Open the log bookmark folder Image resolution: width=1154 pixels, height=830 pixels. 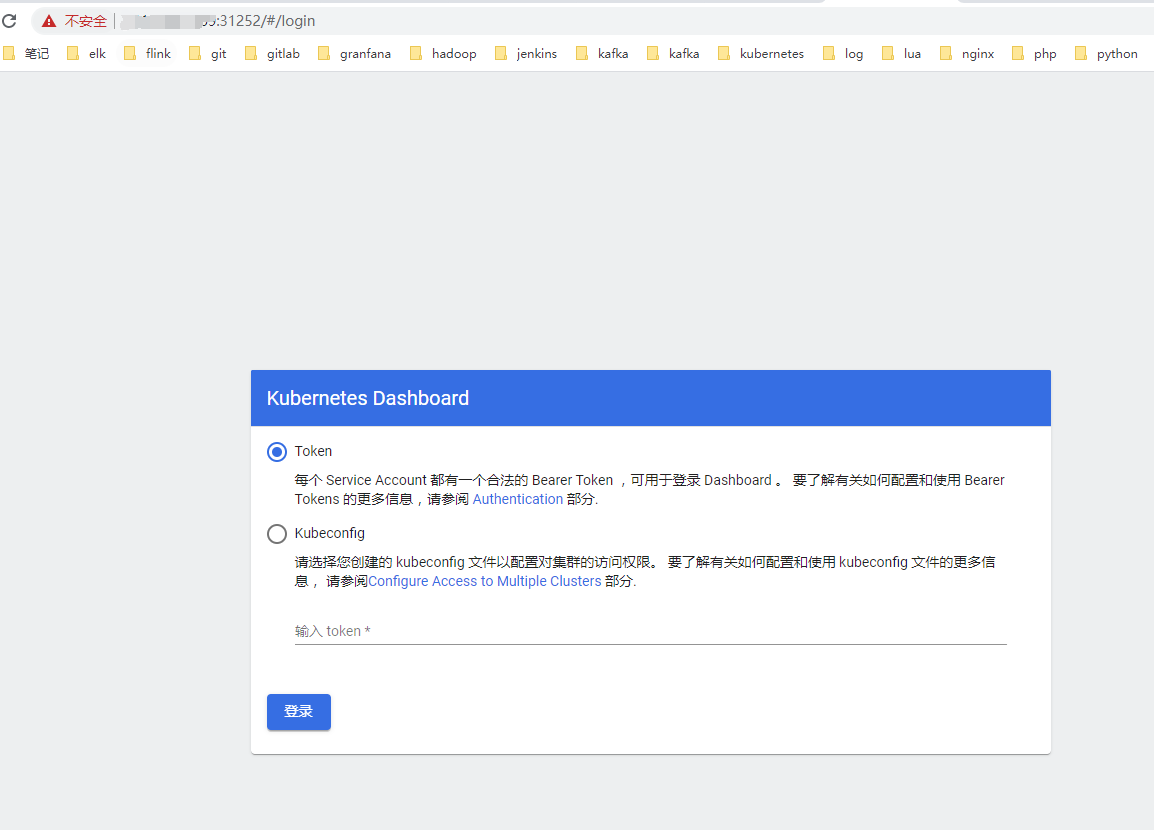(x=843, y=53)
